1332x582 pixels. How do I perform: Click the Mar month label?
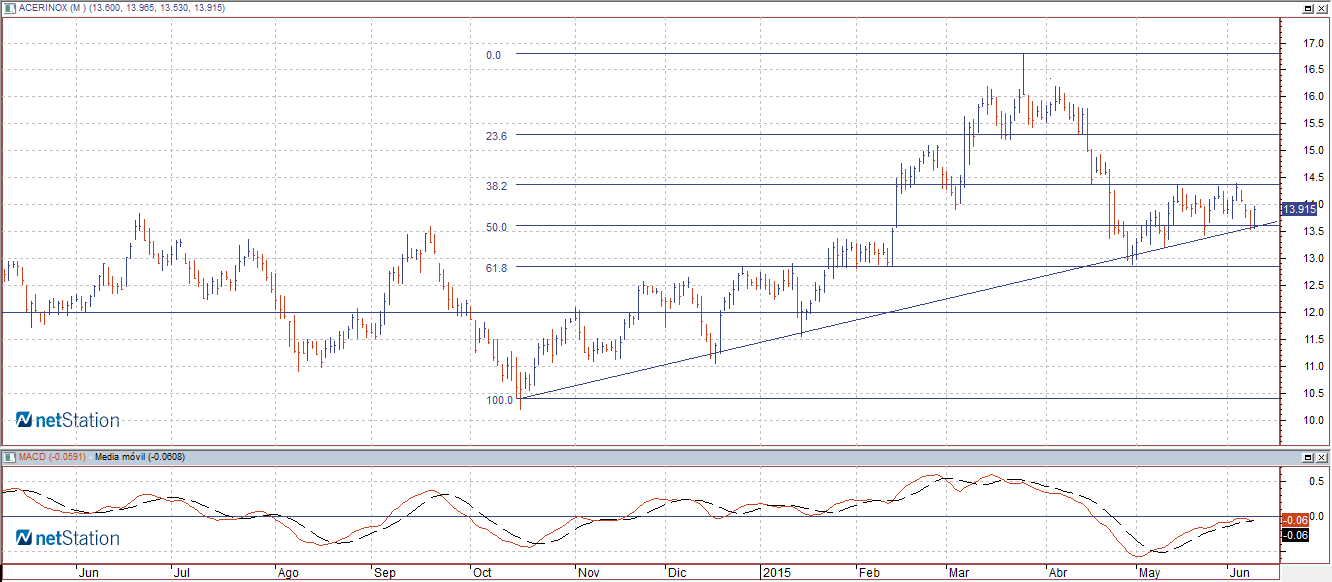[959, 574]
